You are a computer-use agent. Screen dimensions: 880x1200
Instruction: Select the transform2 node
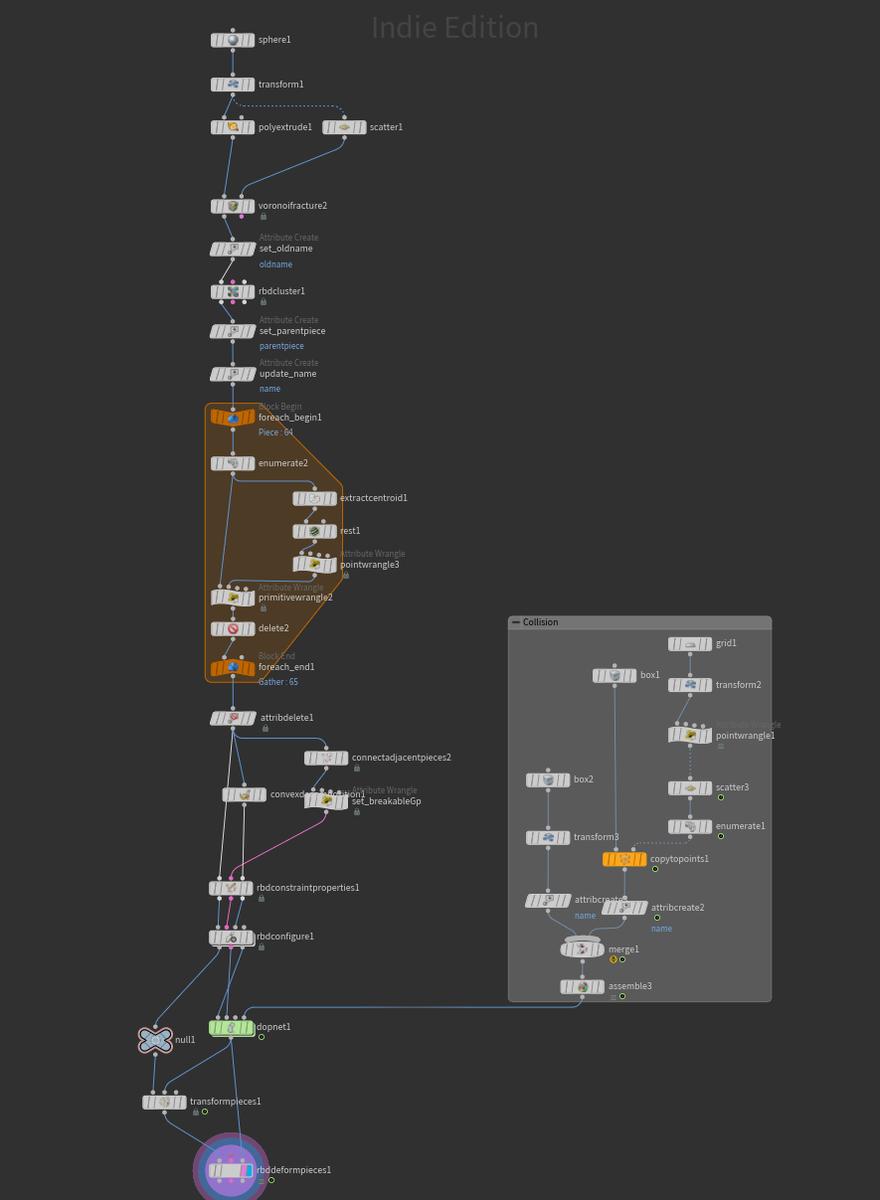pyautogui.click(x=690, y=686)
